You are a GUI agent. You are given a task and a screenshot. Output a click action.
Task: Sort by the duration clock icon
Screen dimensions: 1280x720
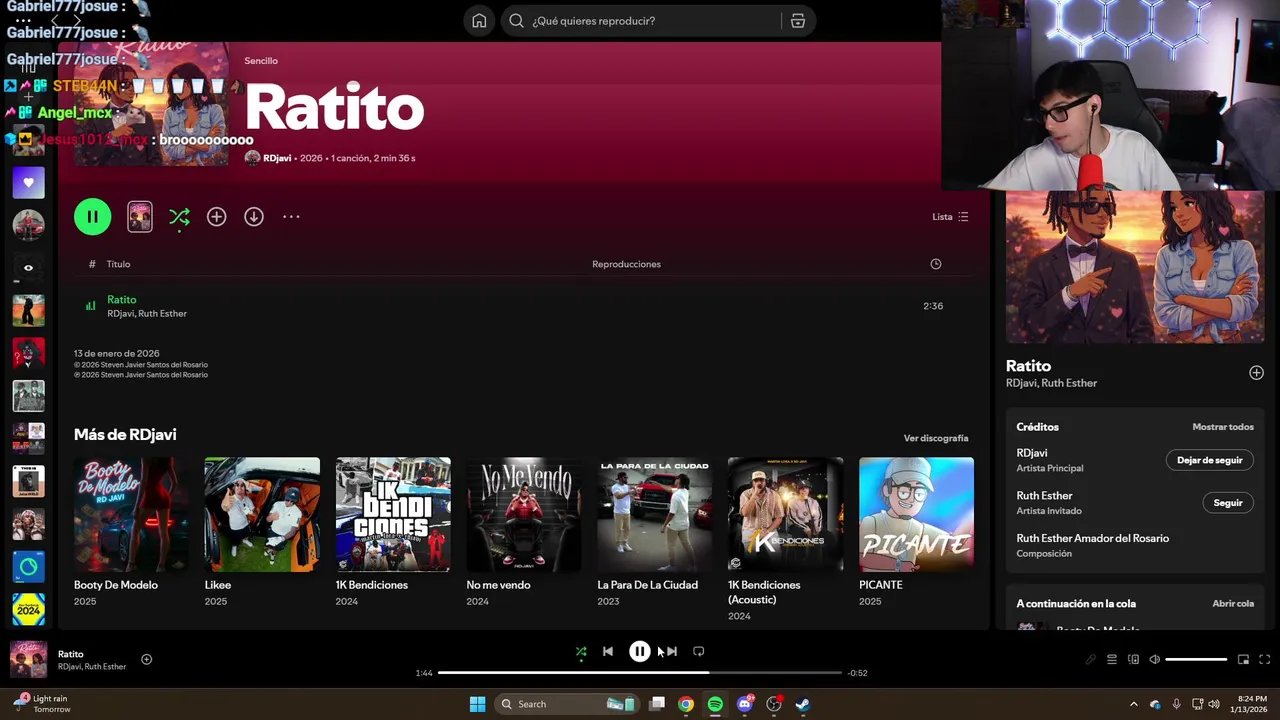pos(936,264)
